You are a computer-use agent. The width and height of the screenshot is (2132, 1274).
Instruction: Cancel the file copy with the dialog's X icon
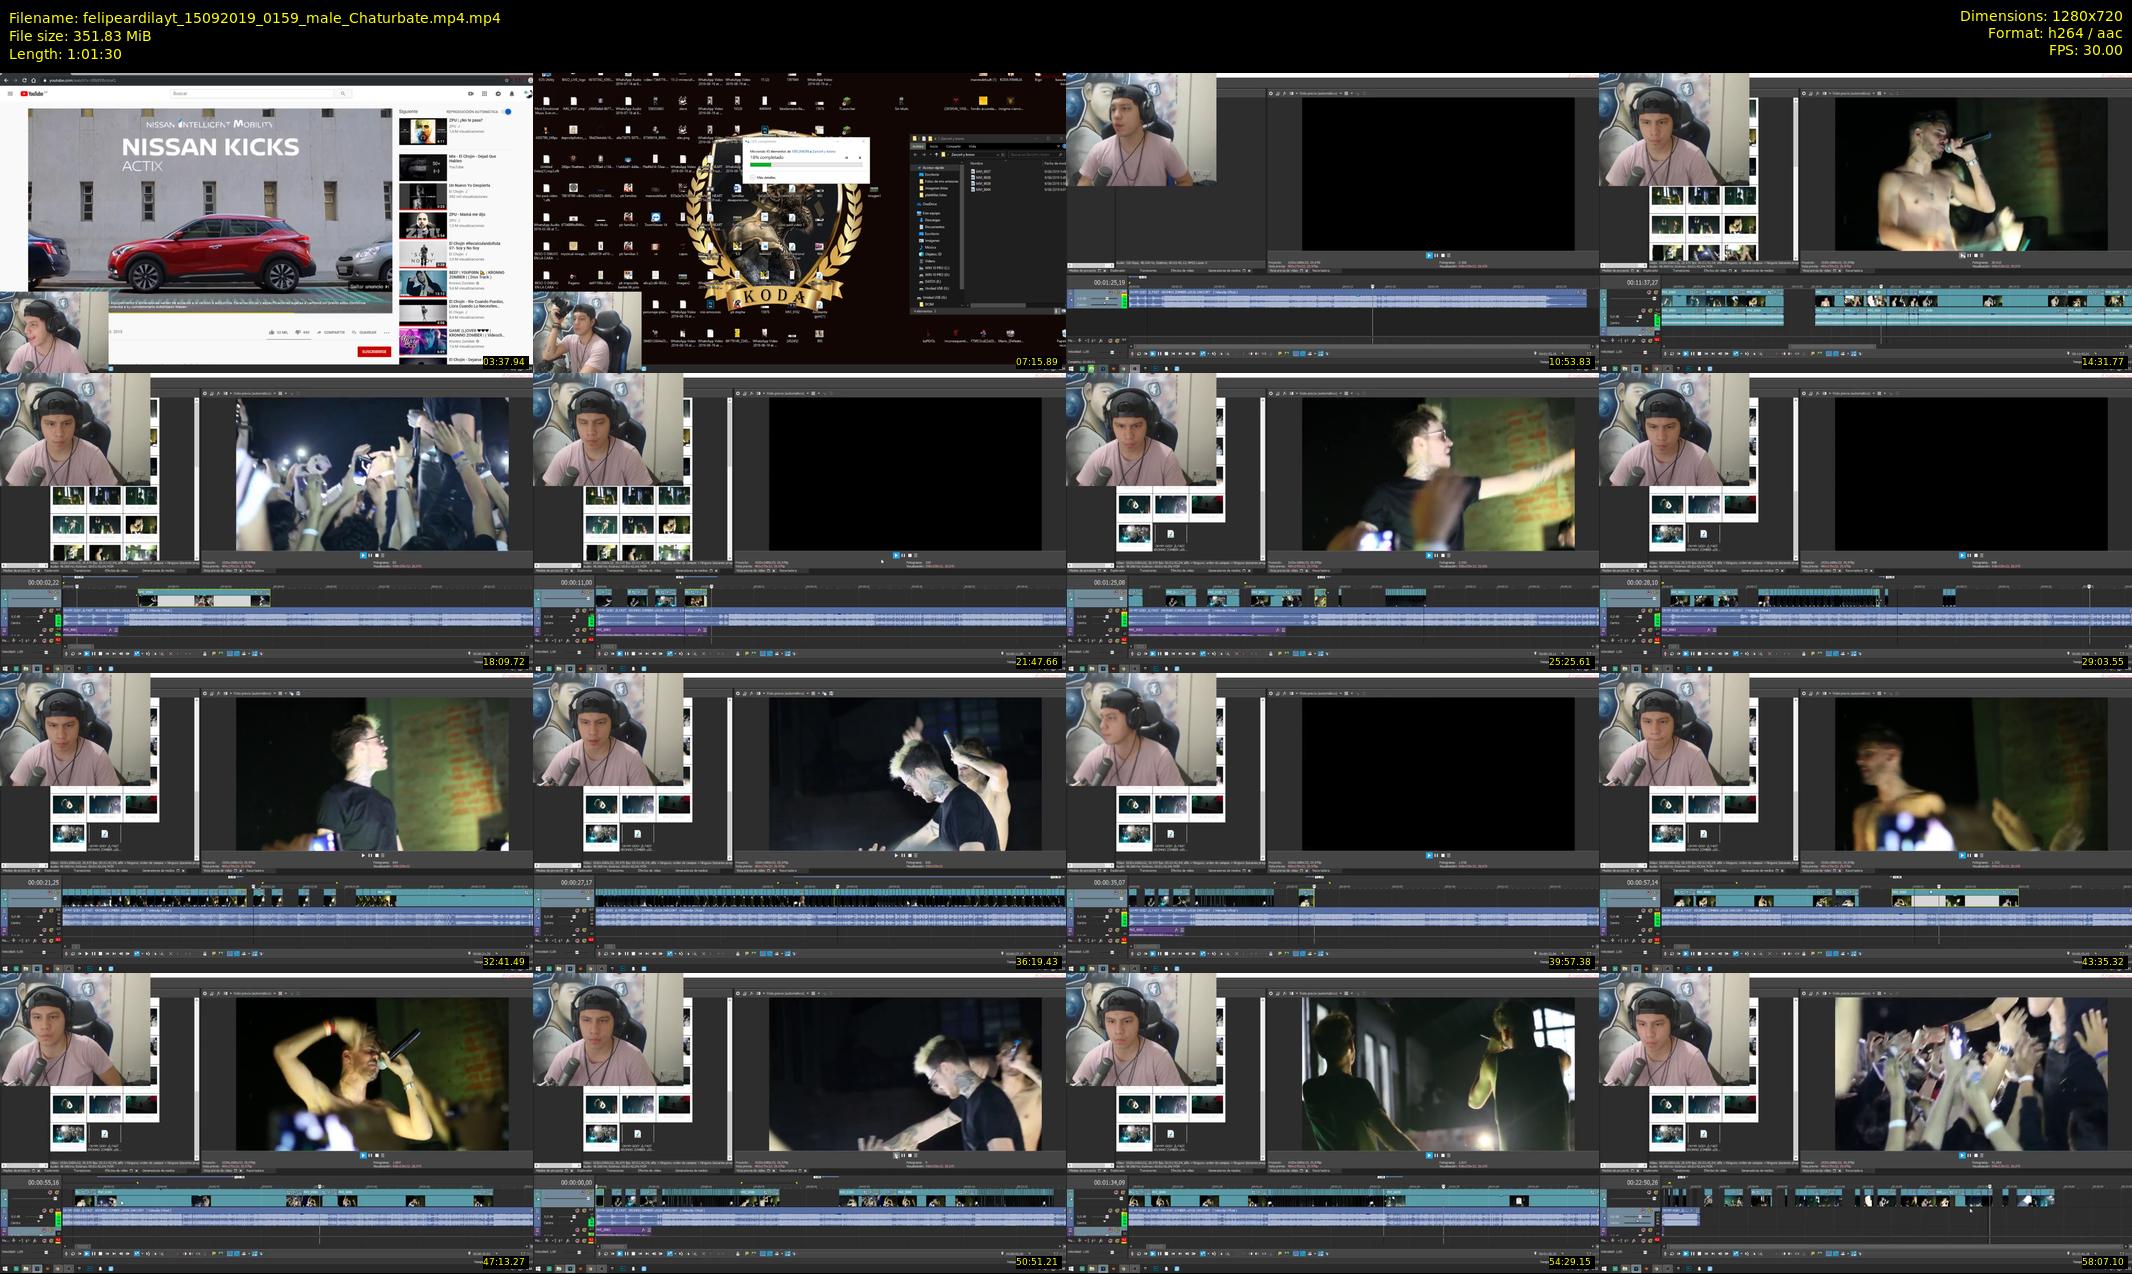tap(860, 158)
